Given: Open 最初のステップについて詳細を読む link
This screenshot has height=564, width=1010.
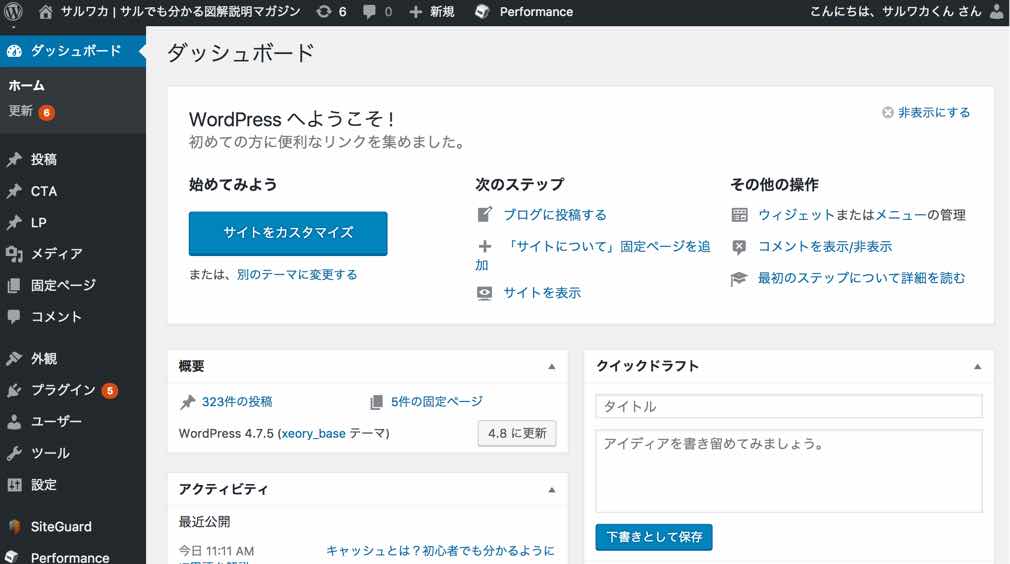Looking at the screenshot, I should [861, 278].
